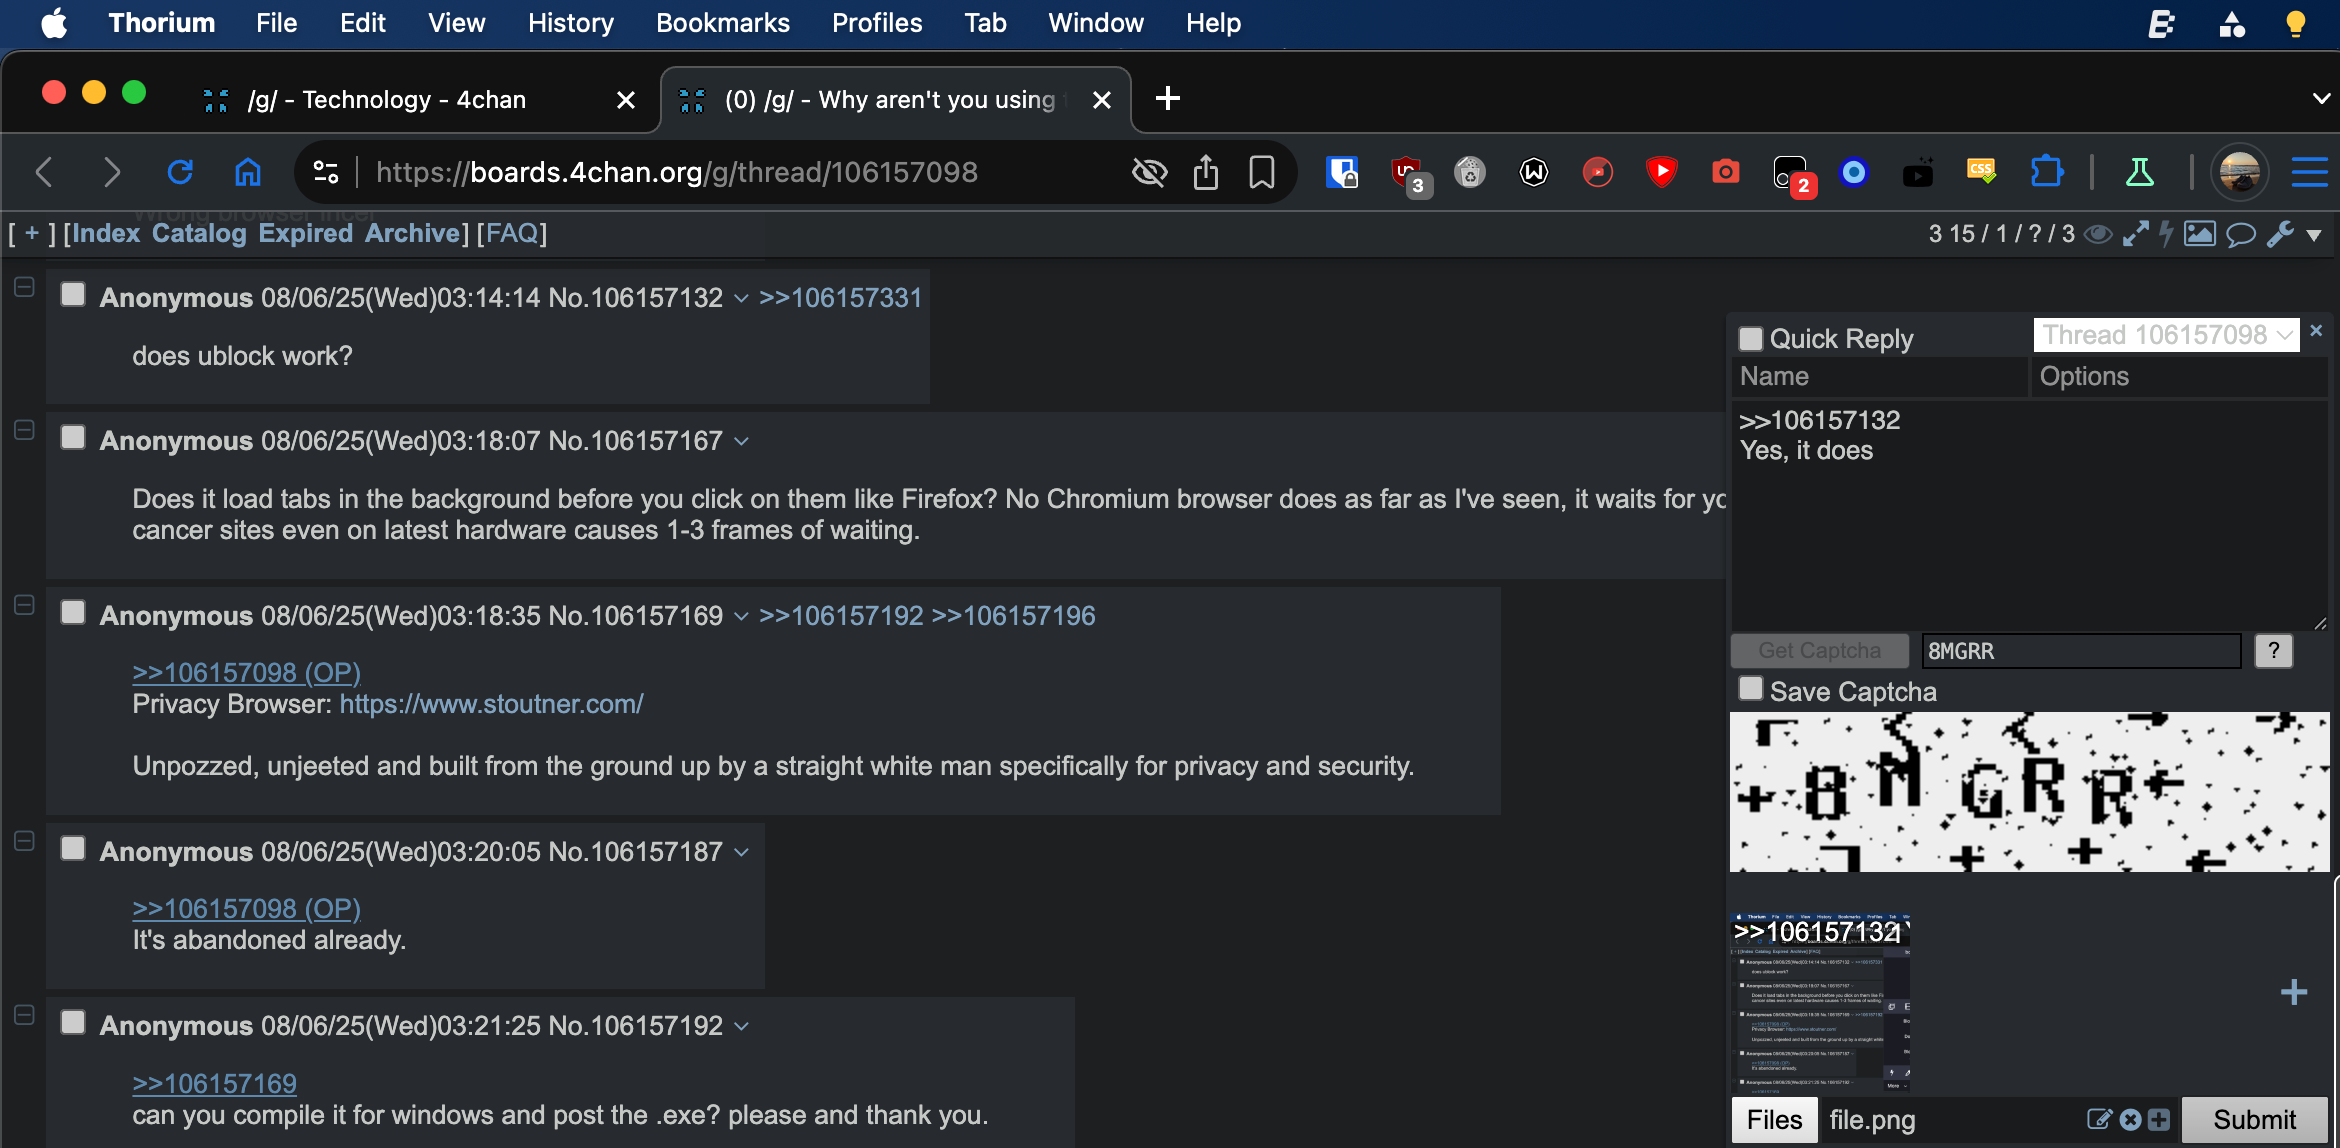This screenshot has width=2340, height=1148.
Task: Open the Profiles menu
Action: [877, 23]
